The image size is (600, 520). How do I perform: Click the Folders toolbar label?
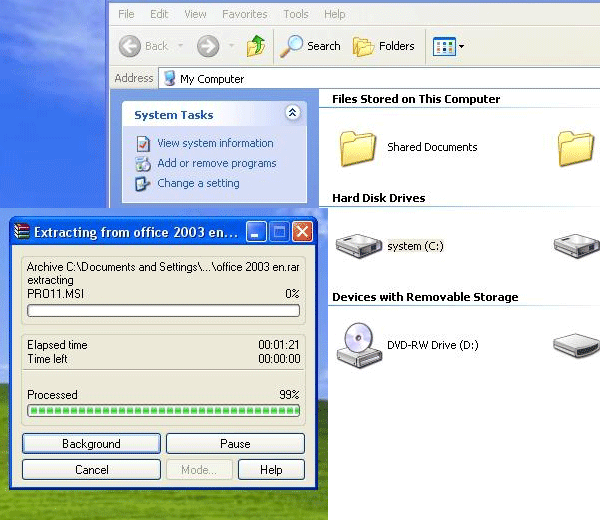tap(396, 46)
